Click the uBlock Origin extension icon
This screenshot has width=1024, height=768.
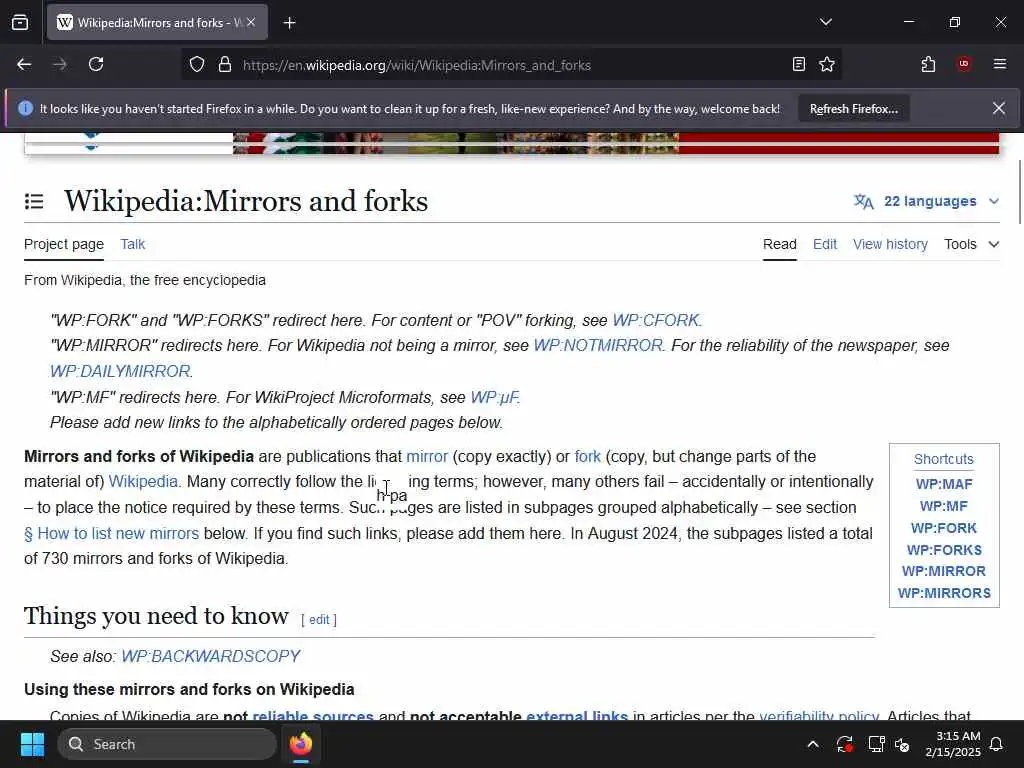[x=964, y=64]
